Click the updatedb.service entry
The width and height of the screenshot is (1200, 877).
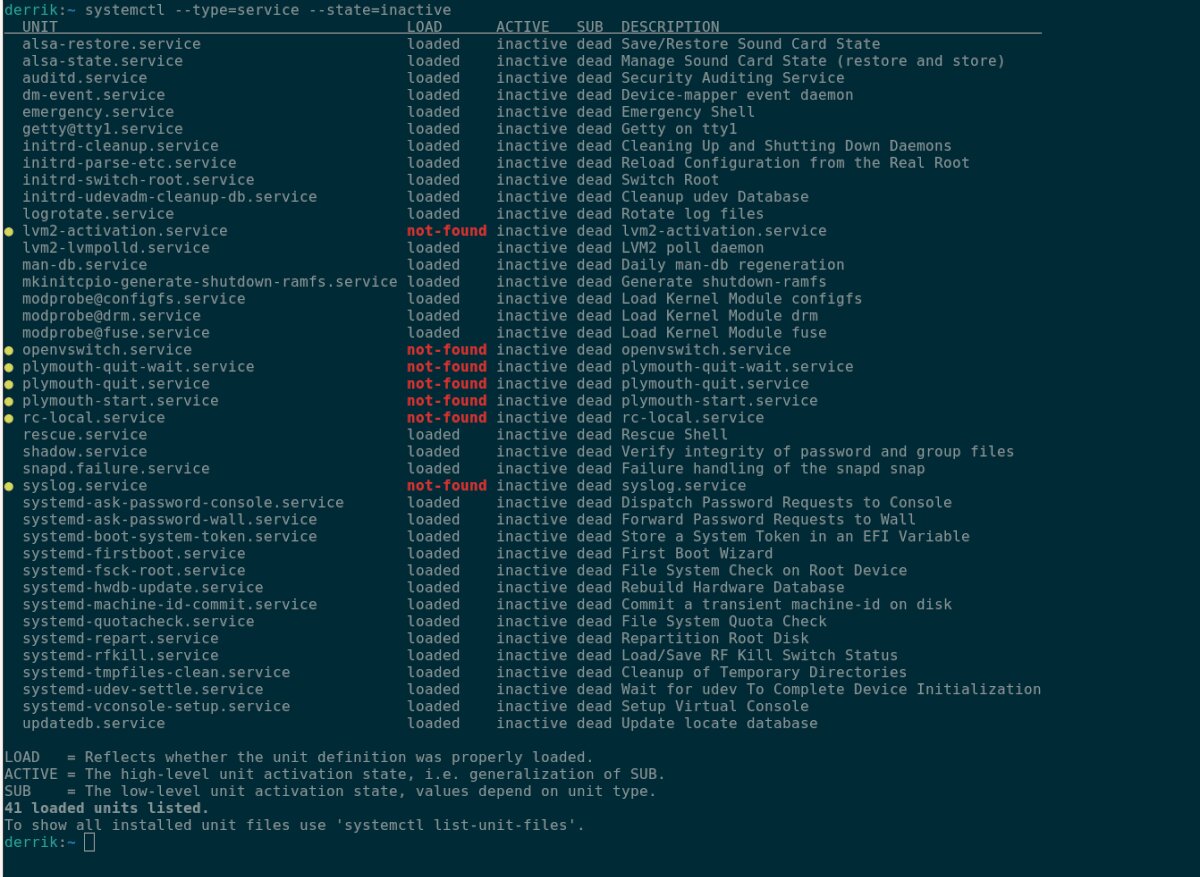tap(93, 723)
